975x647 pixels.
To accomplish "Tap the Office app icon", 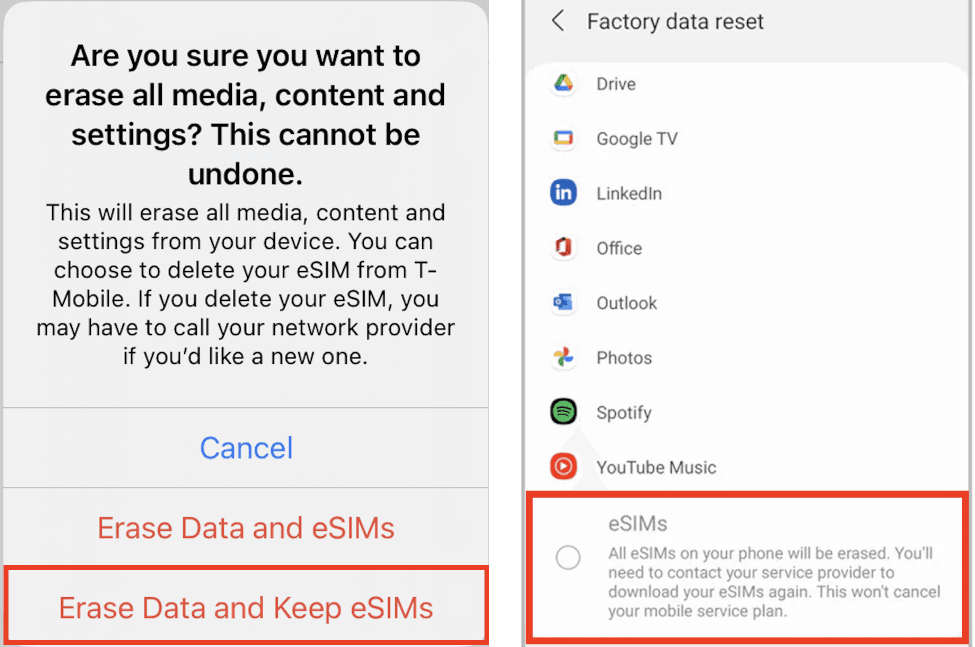I will pyautogui.click(x=563, y=247).
